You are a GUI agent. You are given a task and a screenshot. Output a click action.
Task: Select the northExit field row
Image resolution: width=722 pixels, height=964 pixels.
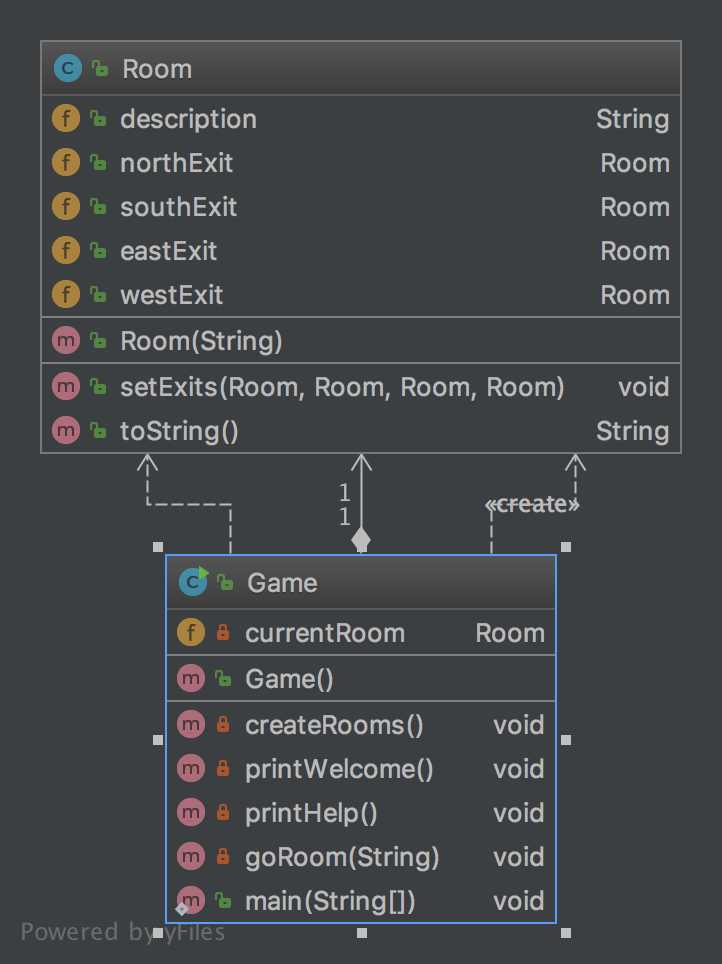[176, 163]
